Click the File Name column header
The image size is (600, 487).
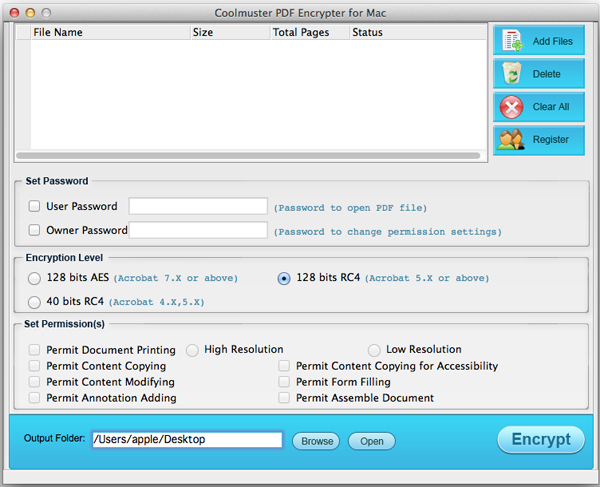point(110,33)
